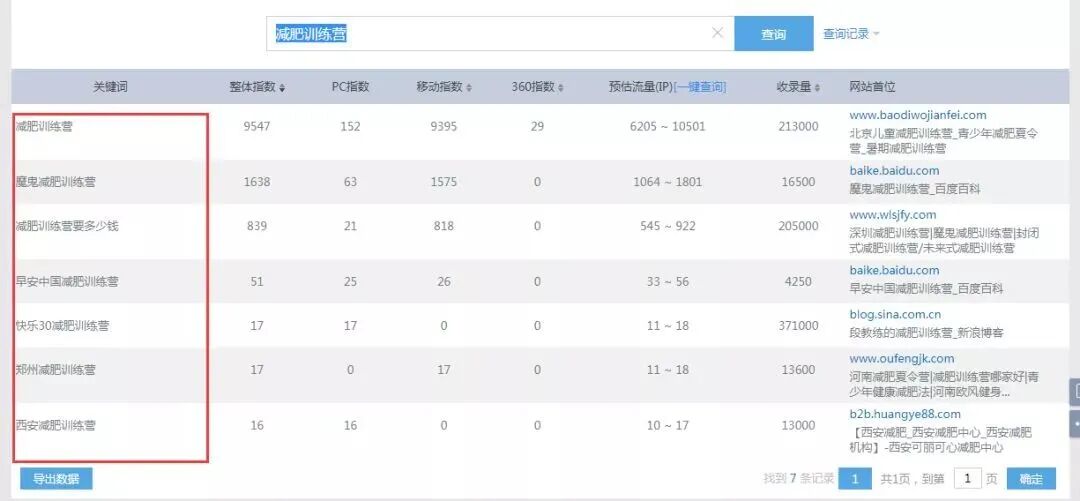Select keyword 快乐30减肥训练营
Viewport: 1080px width, 501px height.
point(62,326)
